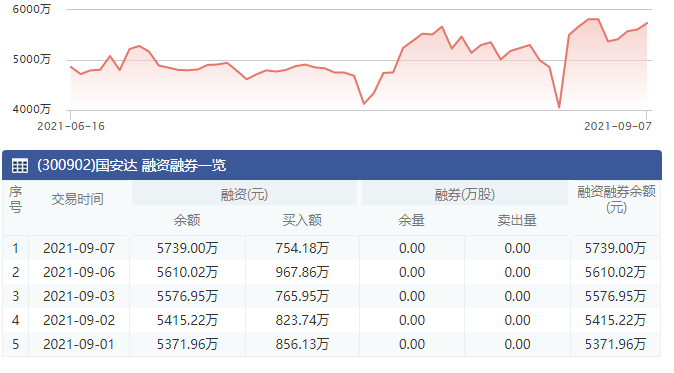Click the 卖出量 sub-header
This screenshot has height=373, width=674.
click(x=517, y=220)
